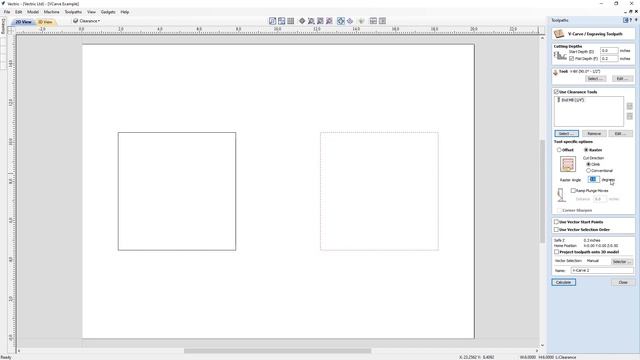Switch to the 3D View tab
This screenshot has width=640, height=360.
click(45, 22)
